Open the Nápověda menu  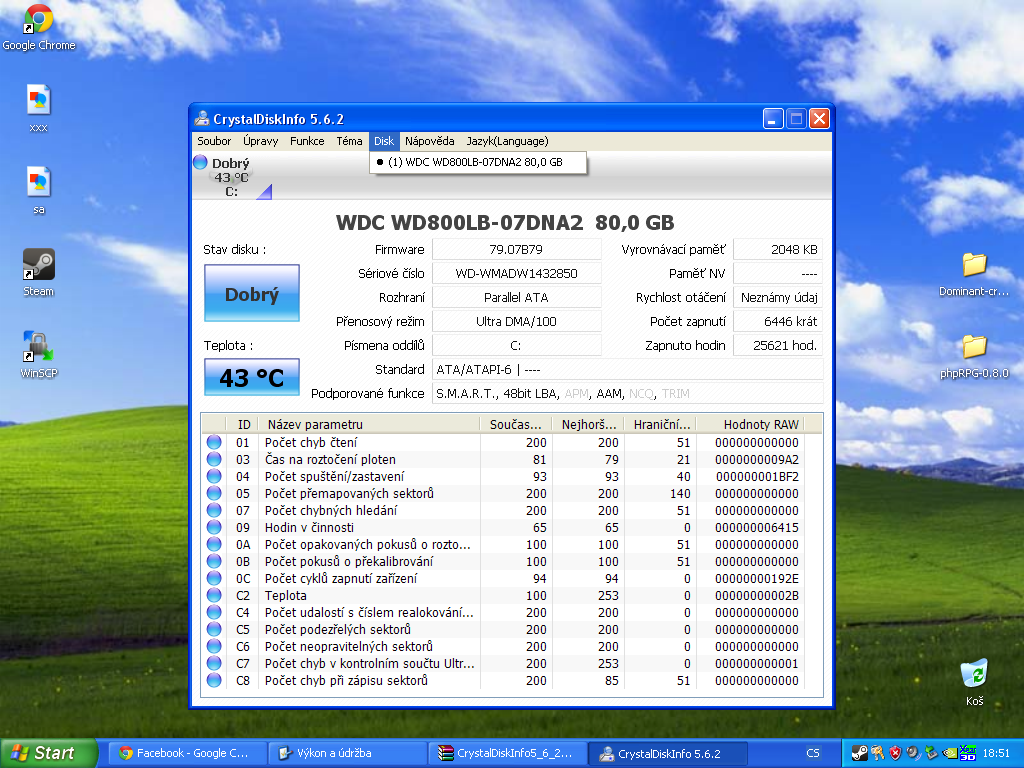pos(429,141)
